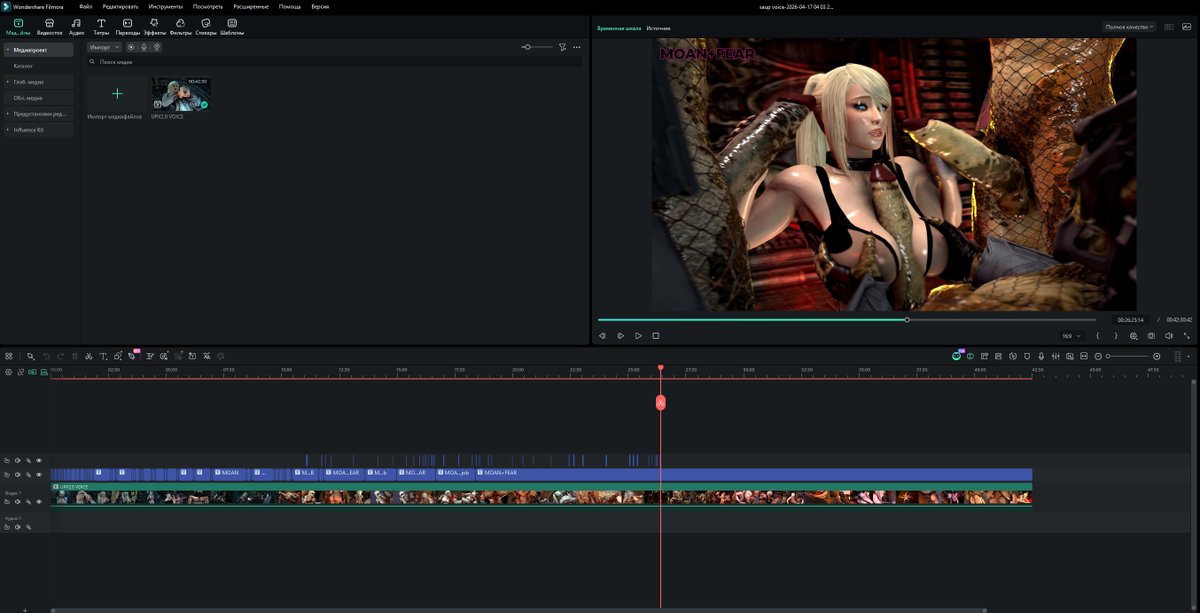The width and height of the screenshot is (1200, 613).
Task: Click the zoom-in magnifier under preview
Action: (1134, 336)
